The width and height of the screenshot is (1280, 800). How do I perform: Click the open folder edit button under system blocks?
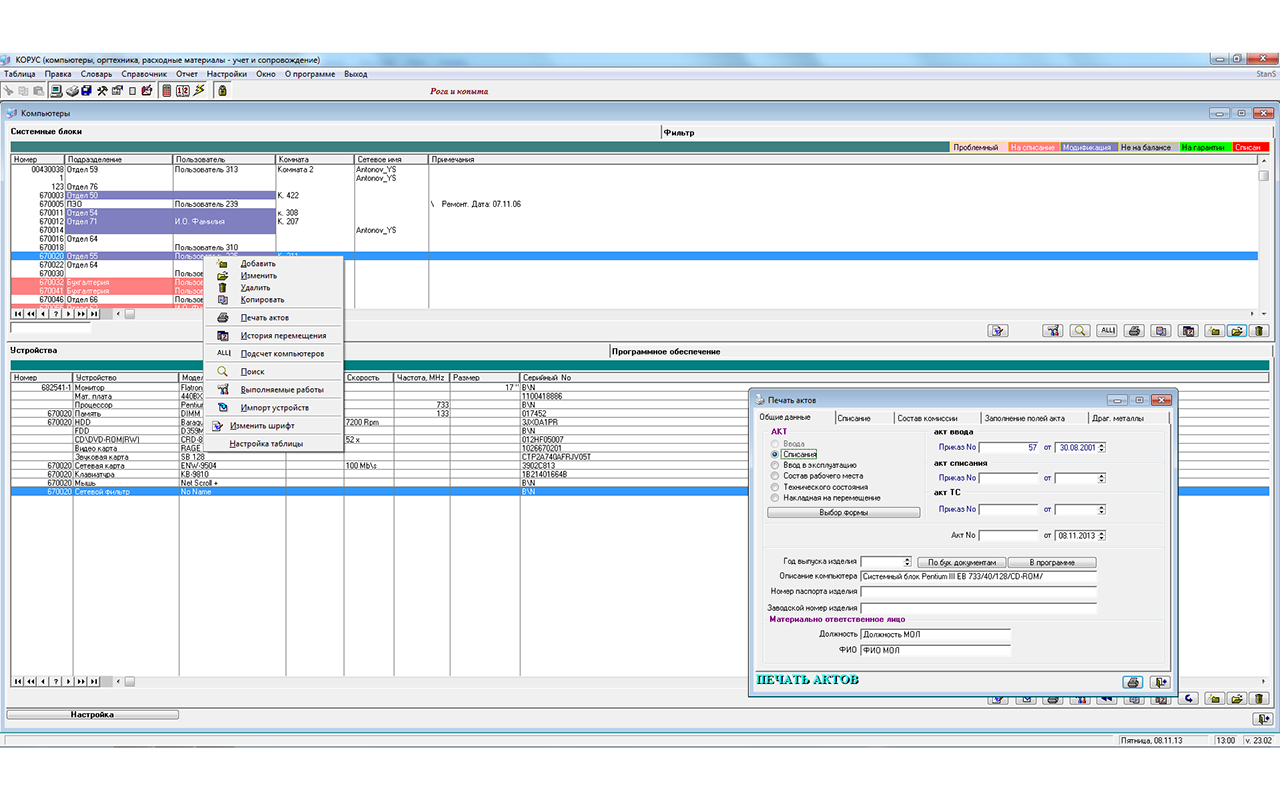pyautogui.click(x=1237, y=330)
